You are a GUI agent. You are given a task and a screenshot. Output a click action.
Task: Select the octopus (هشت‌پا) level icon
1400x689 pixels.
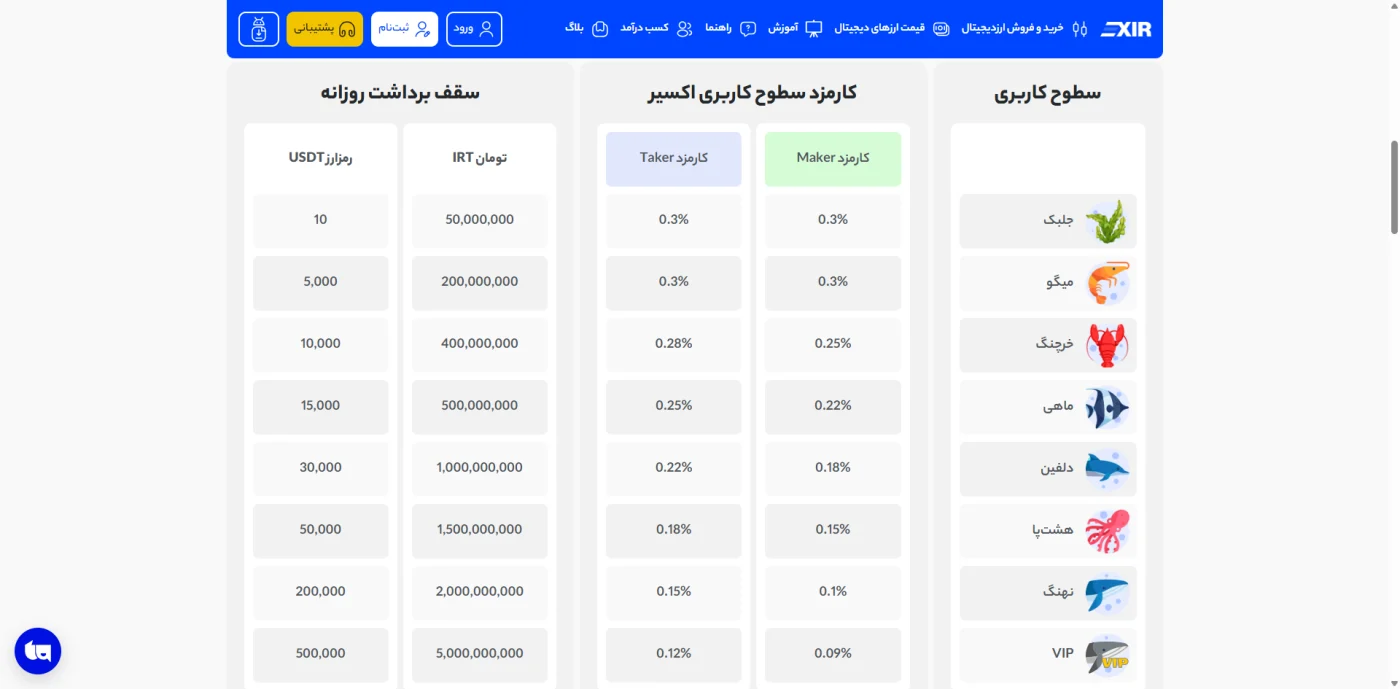[1107, 531]
